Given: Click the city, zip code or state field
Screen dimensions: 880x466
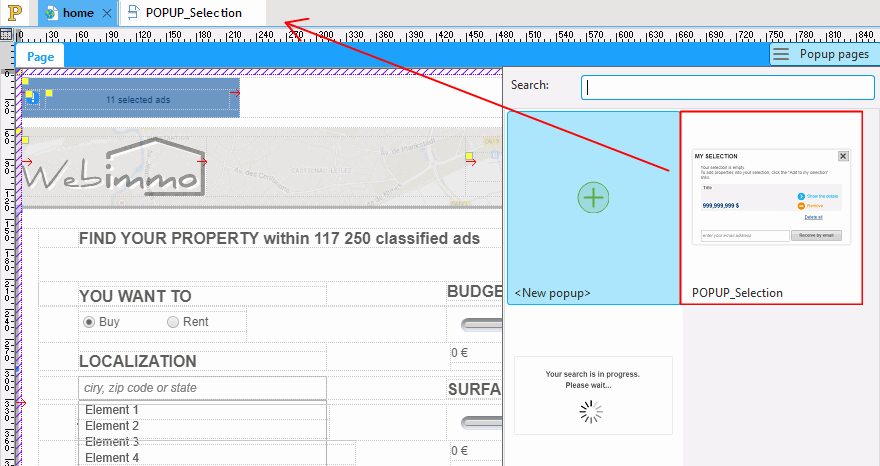Looking at the screenshot, I should (202, 388).
